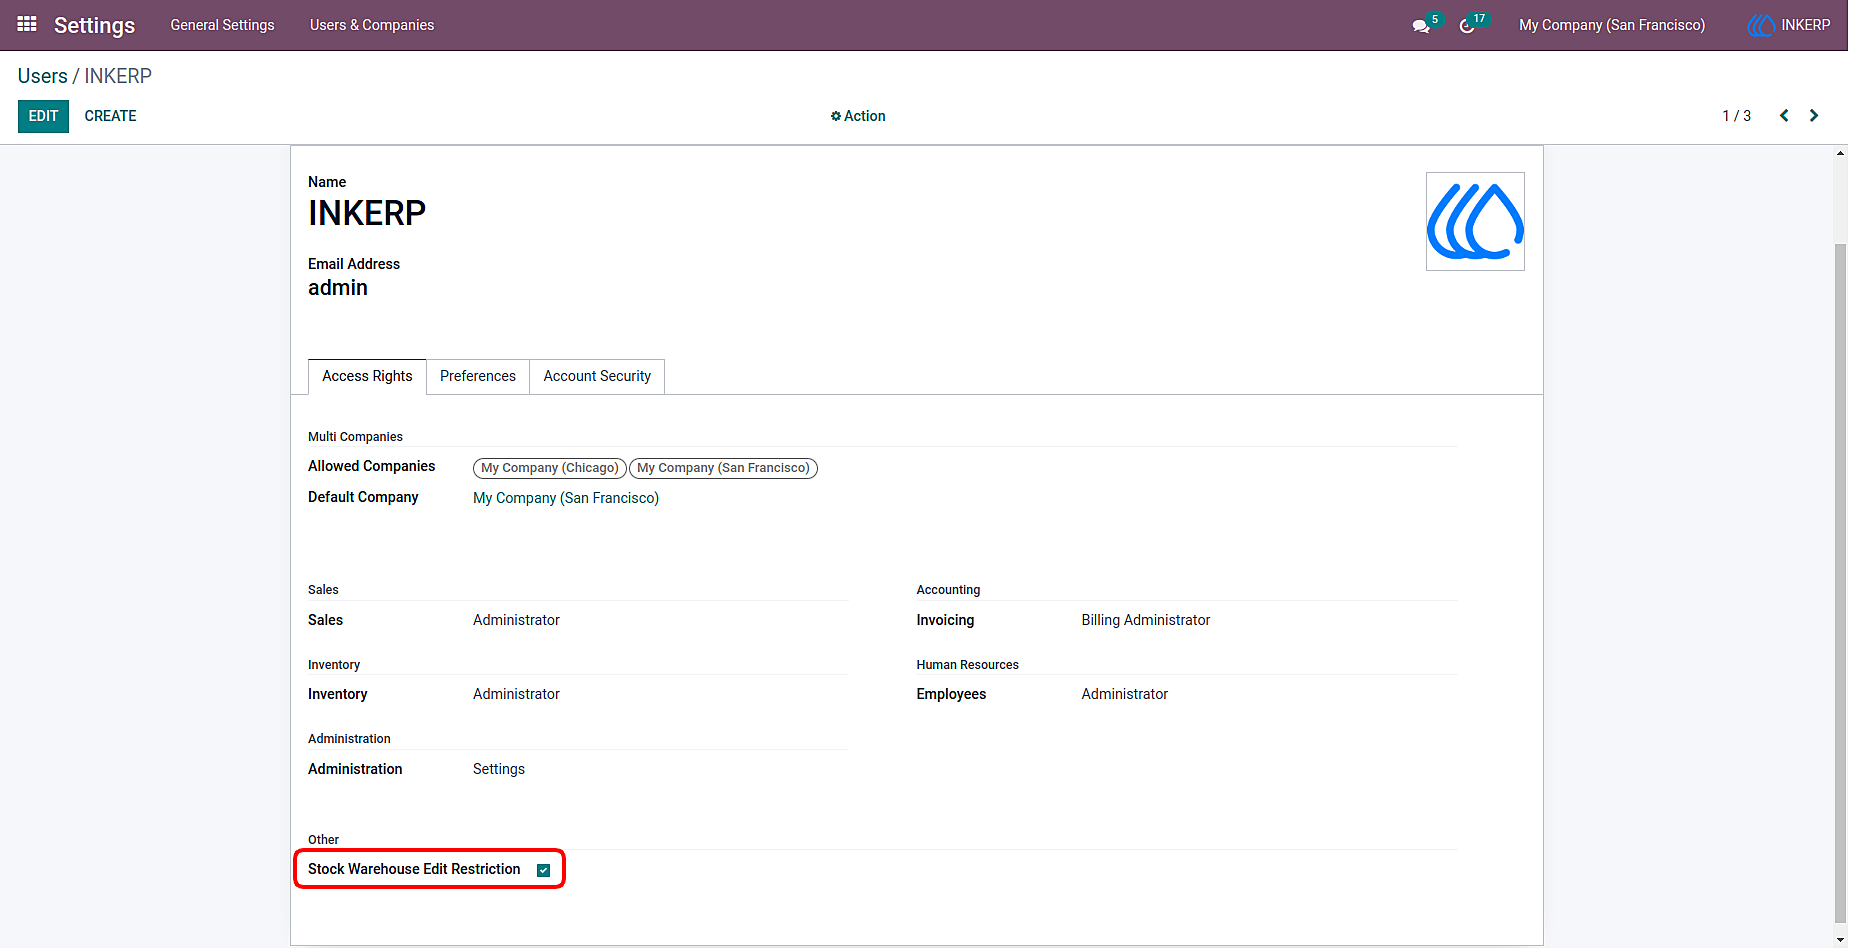Go to the next user record arrow
This screenshot has width=1849, height=949.
point(1814,116)
